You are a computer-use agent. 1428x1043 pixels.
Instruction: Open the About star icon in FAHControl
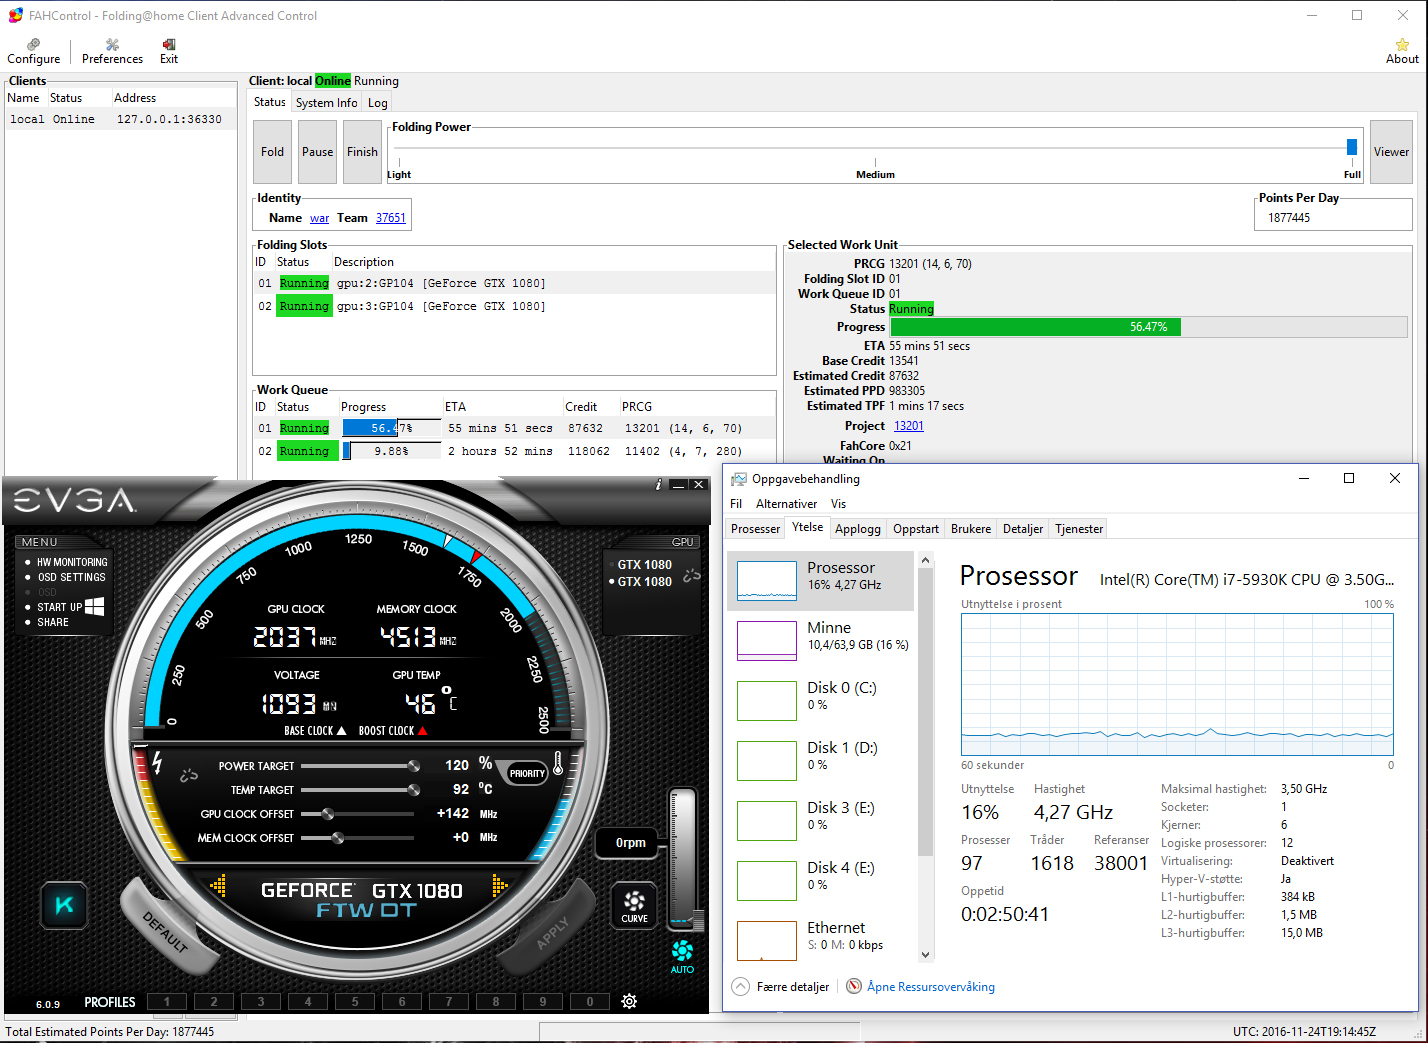click(1402, 51)
